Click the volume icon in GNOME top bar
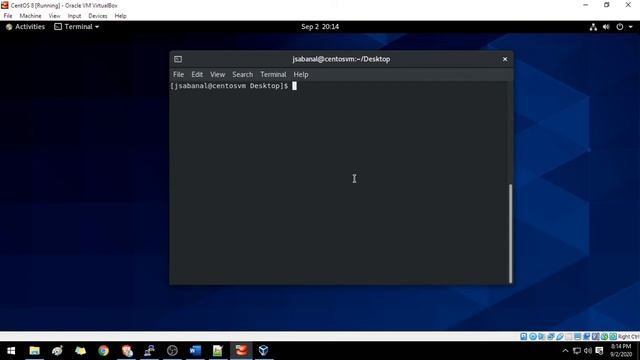This screenshot has width=640, height=360. click(x=606, y=27)
